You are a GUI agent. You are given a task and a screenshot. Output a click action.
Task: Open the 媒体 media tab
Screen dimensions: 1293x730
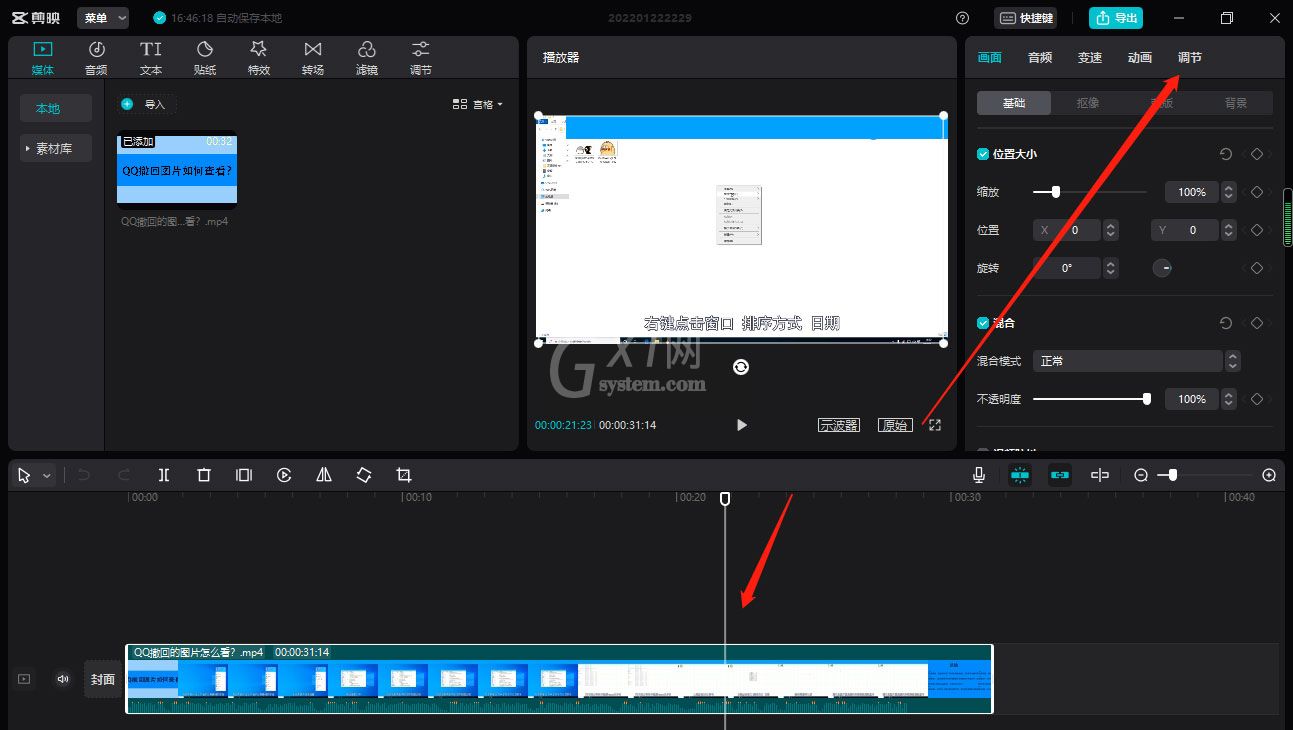[x=43, y=58]
